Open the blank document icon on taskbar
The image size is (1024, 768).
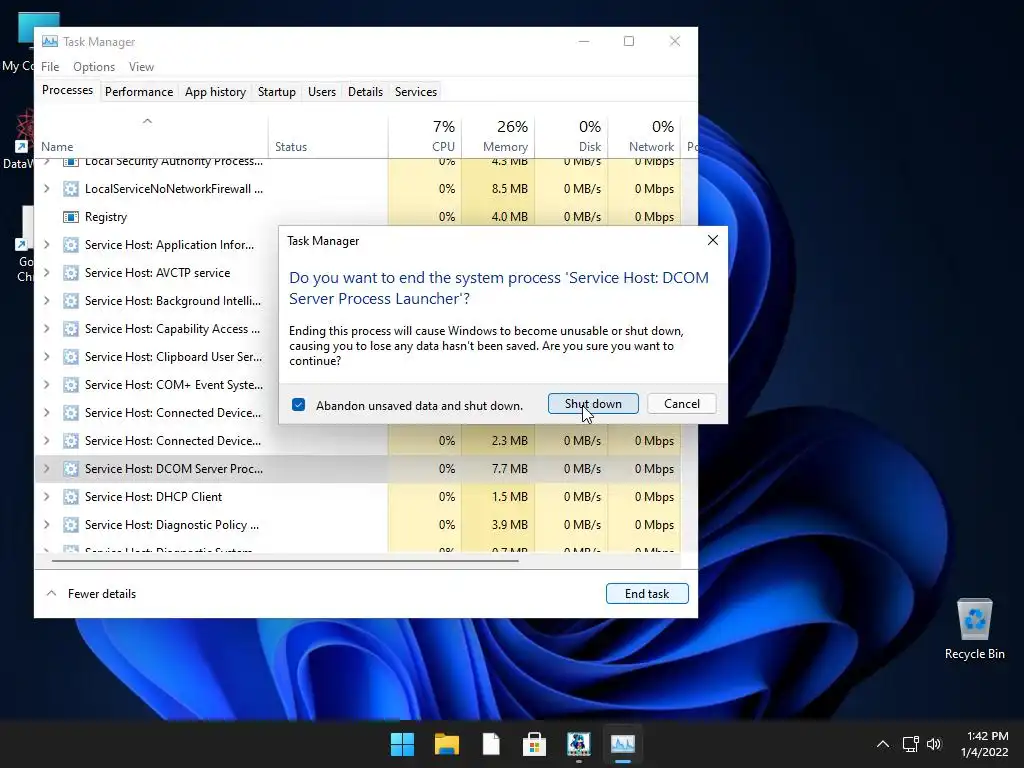[491, 744]
